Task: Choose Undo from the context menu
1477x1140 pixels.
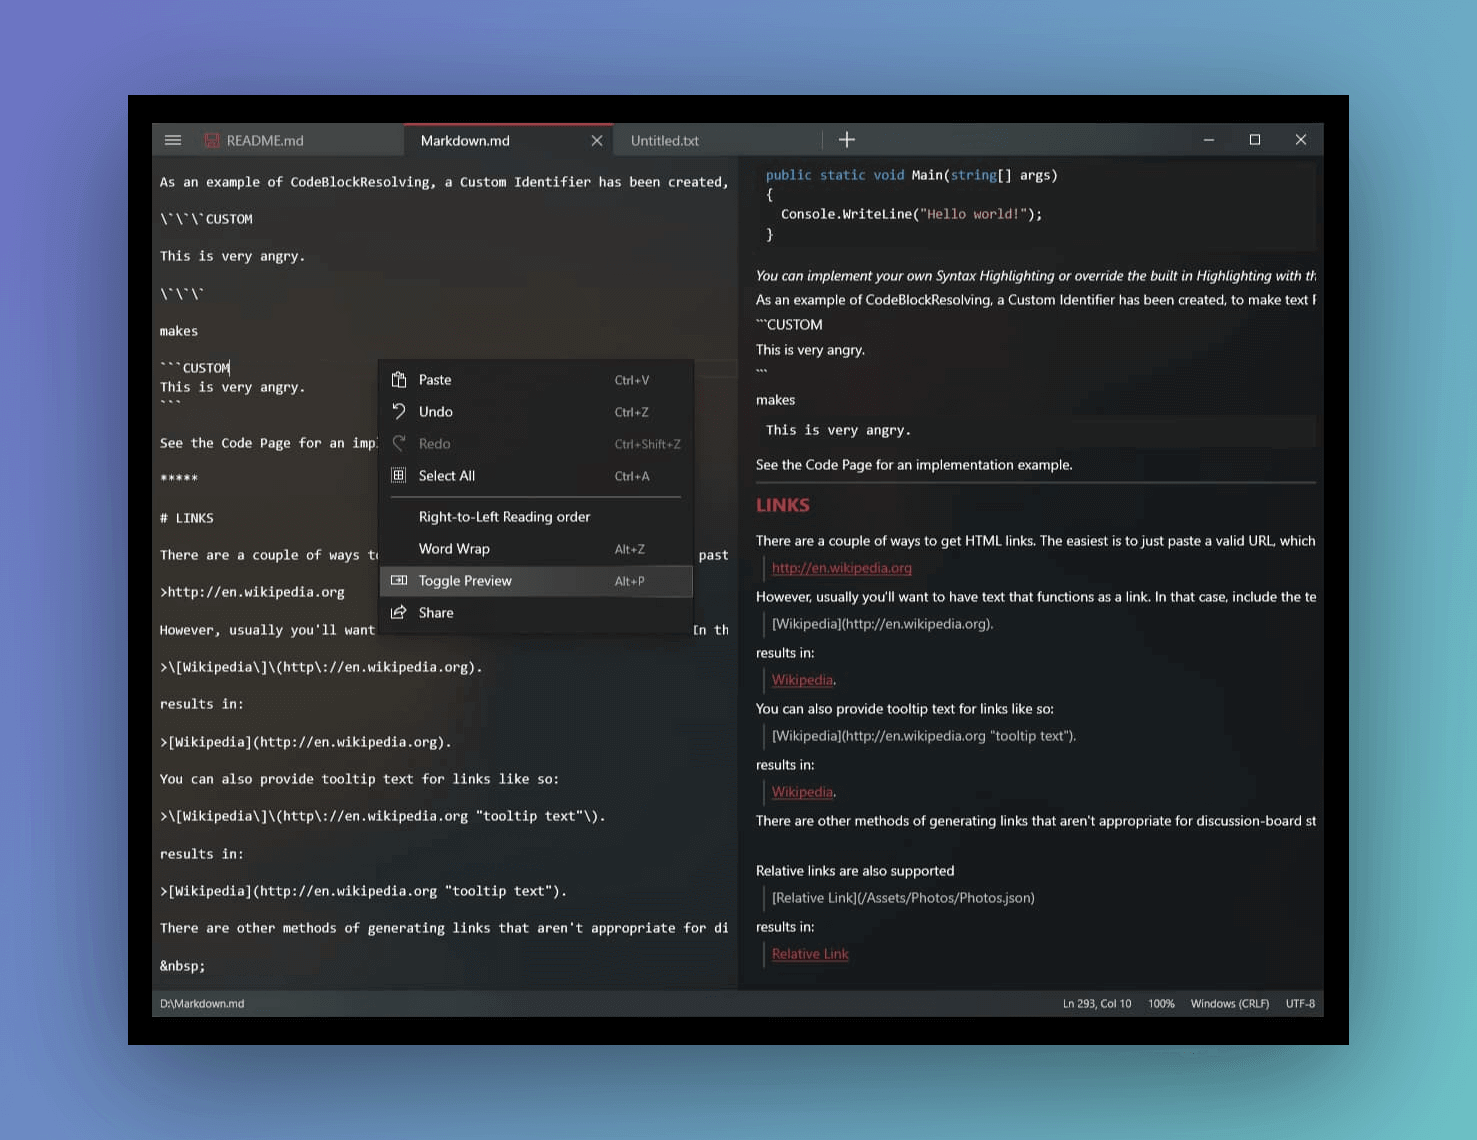Action: point(536,412)
